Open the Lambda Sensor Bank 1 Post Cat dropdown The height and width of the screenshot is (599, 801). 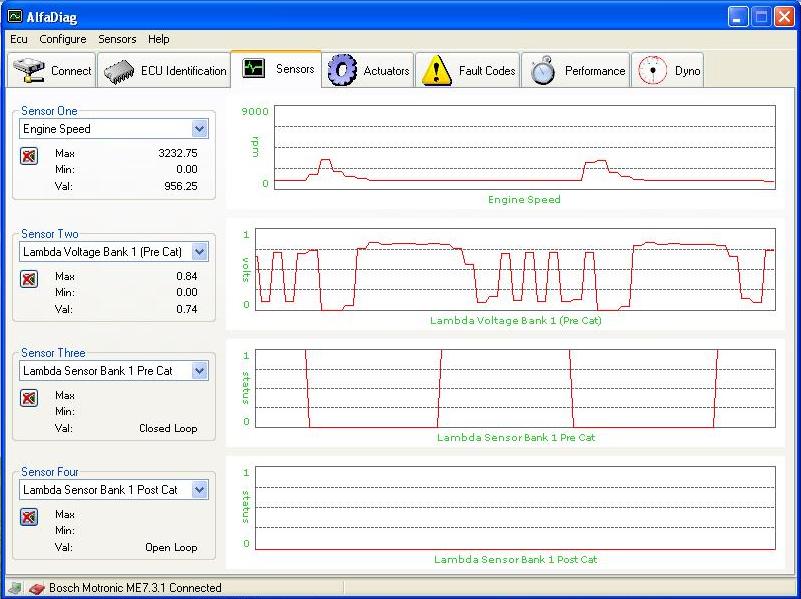(199, 490)
